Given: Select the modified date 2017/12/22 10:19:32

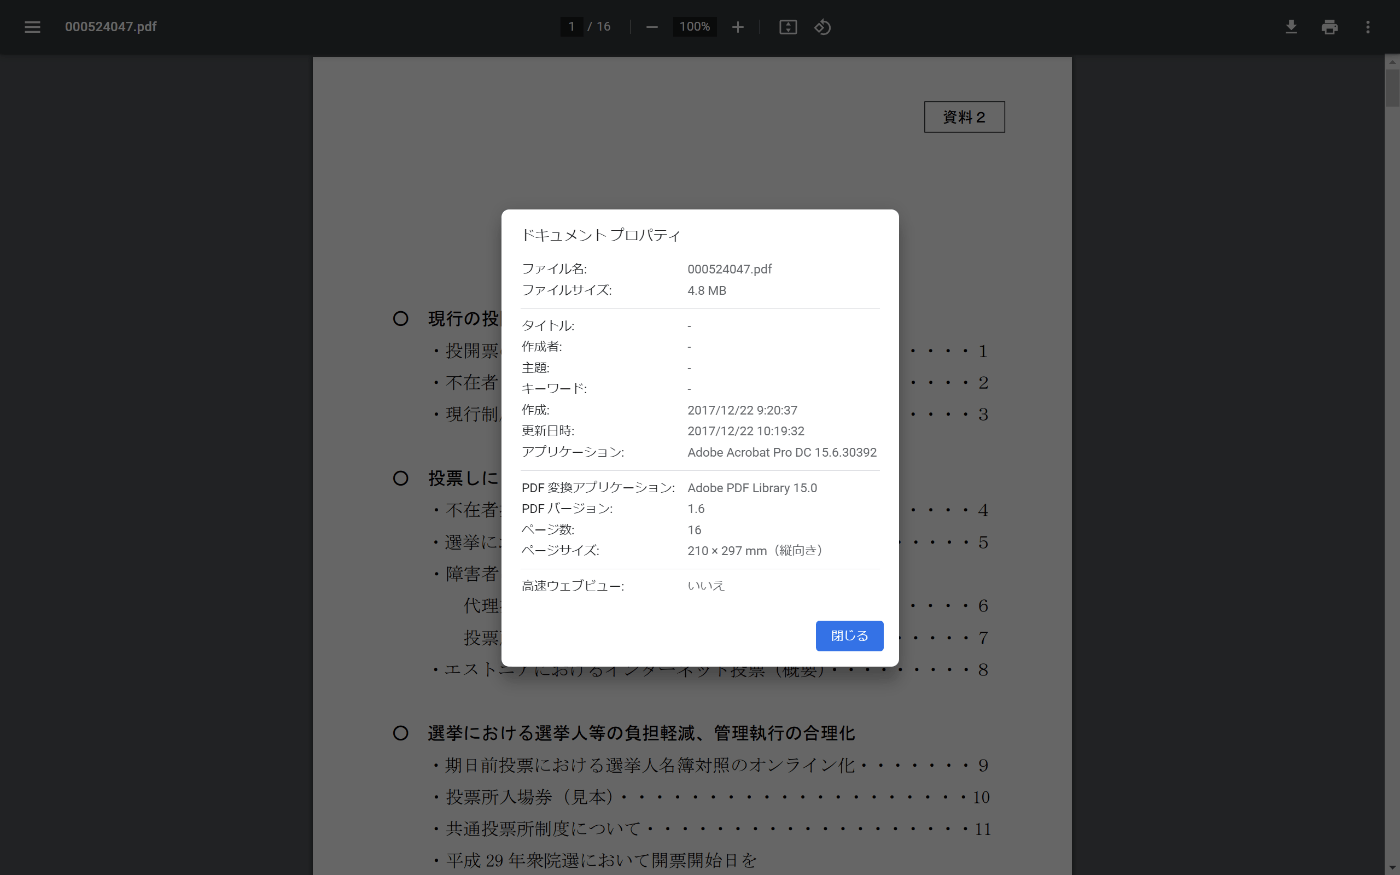Looking at the screenshot, I should click(x=746, y=431).
